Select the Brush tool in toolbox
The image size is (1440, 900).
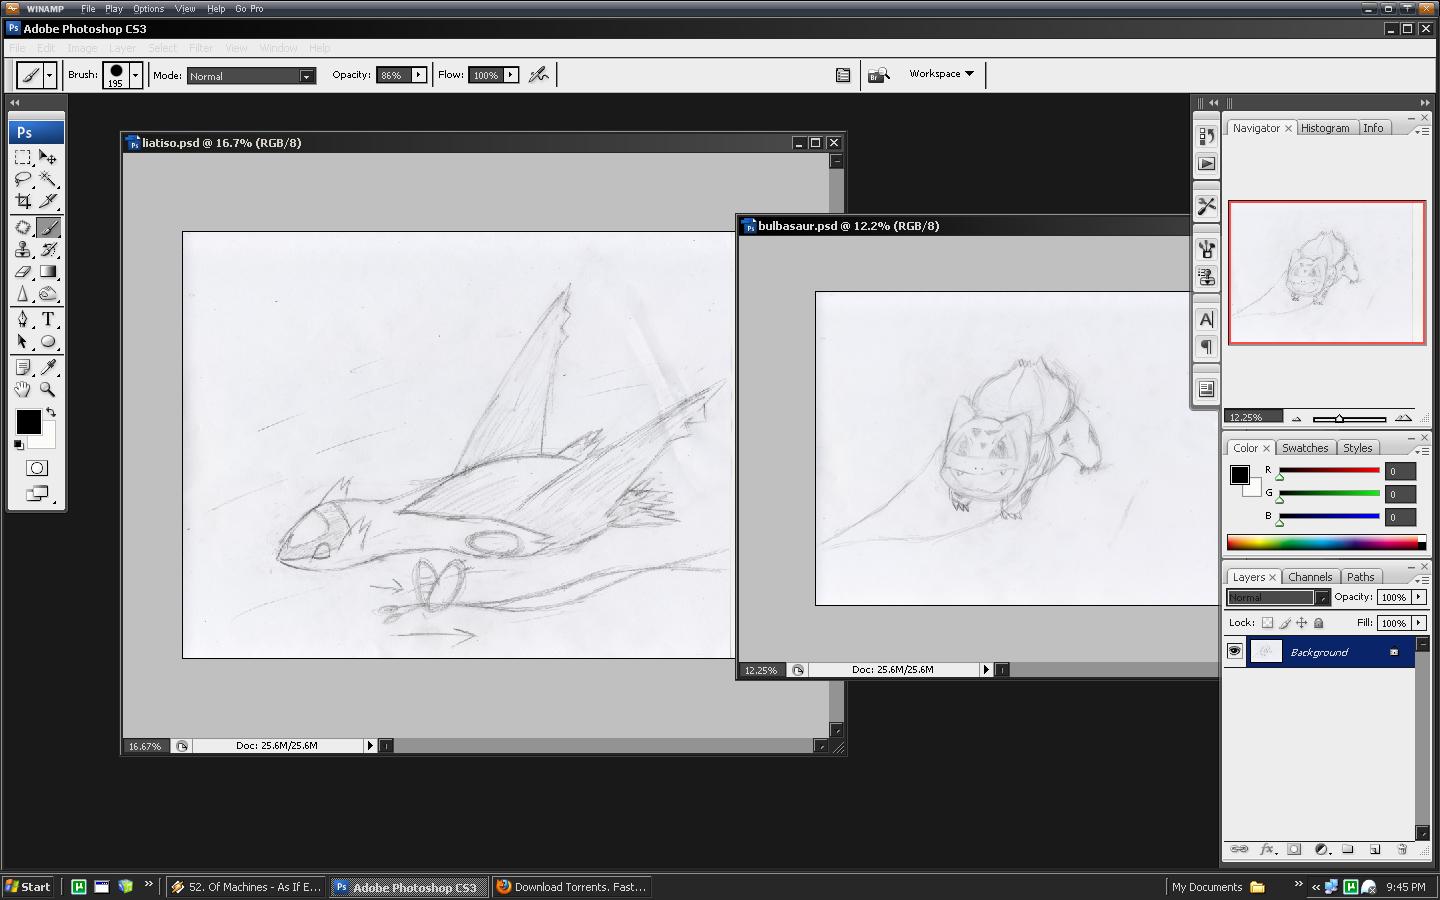click(48, 227)
